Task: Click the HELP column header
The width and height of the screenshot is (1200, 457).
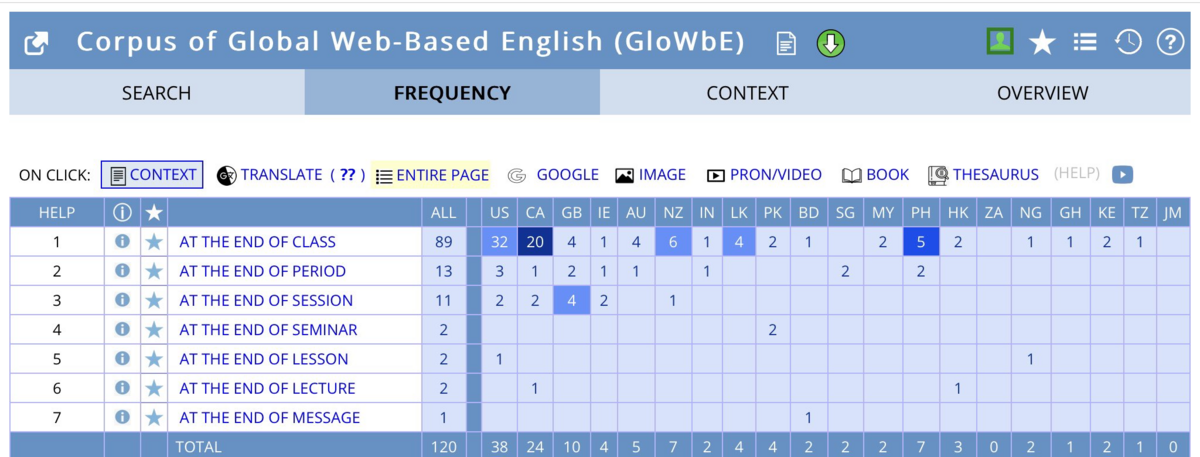Action: tap(56, 212)
